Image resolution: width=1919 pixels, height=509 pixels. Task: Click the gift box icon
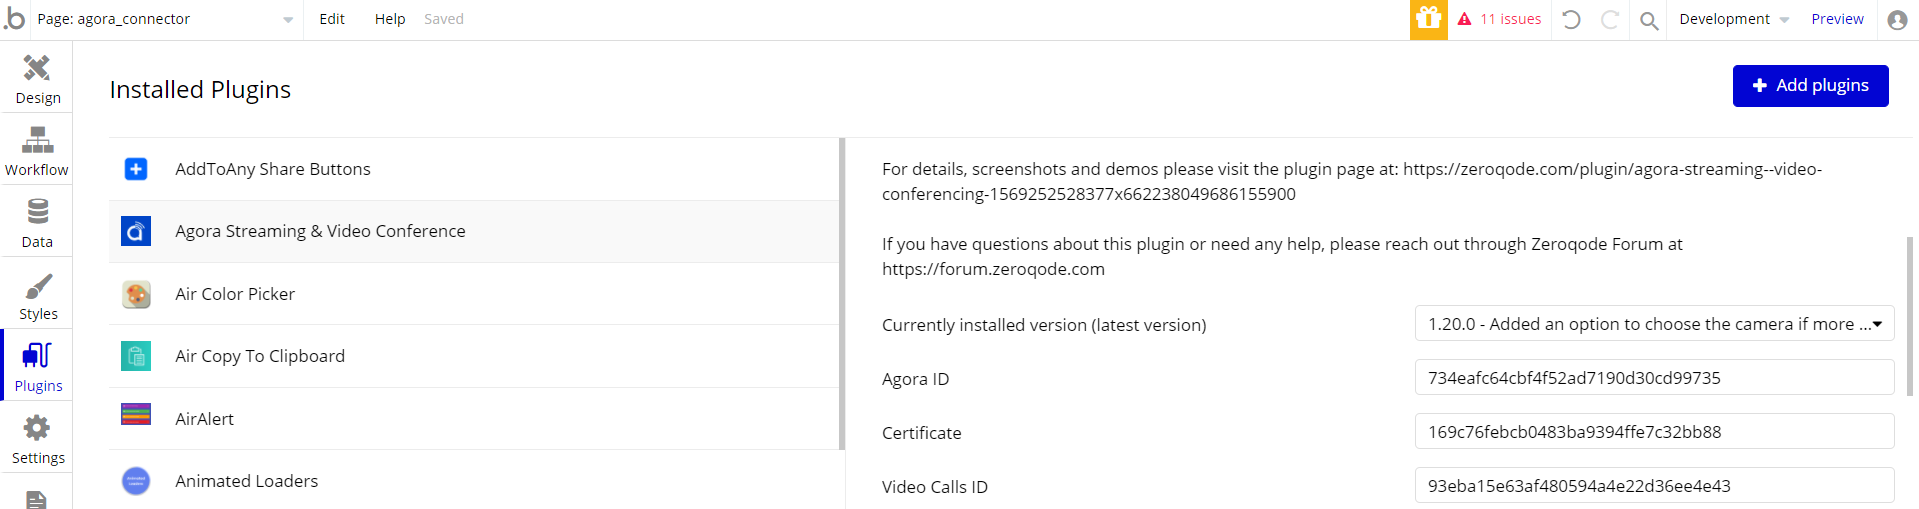(x=1428, y=19)
